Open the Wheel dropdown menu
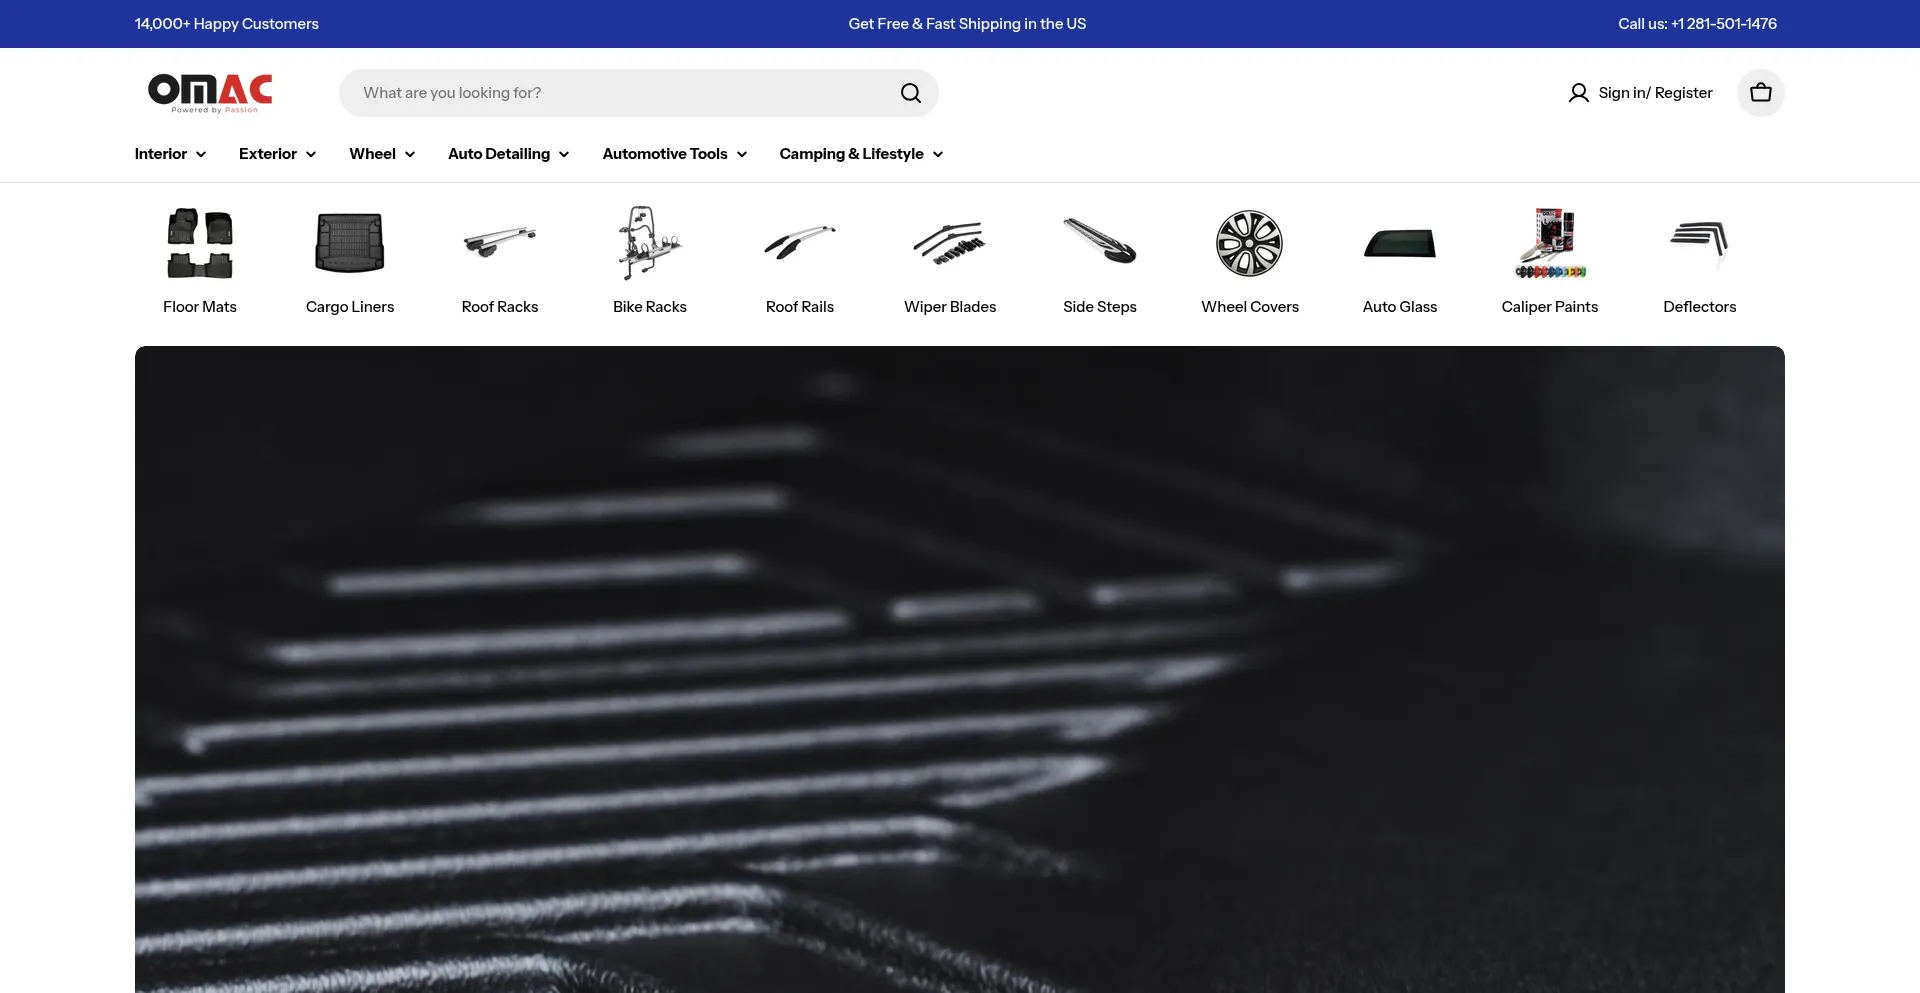The image size is (1920, 993). tap(382, 154)
